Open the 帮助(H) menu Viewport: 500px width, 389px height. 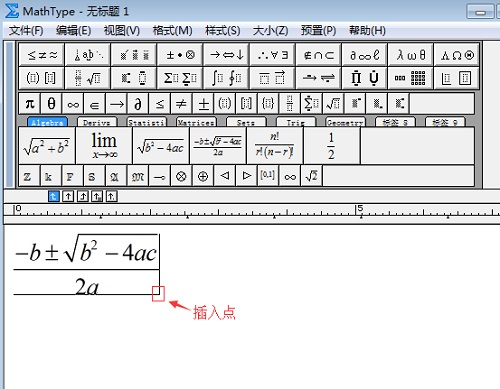click(x=367, y=31)
